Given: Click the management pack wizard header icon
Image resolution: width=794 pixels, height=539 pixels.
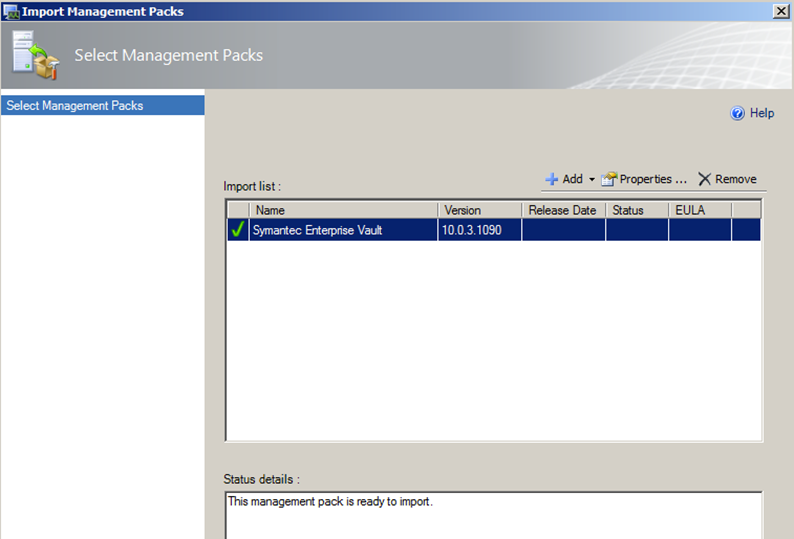Looking at the screenshot, I should click(x=35, y=55).
